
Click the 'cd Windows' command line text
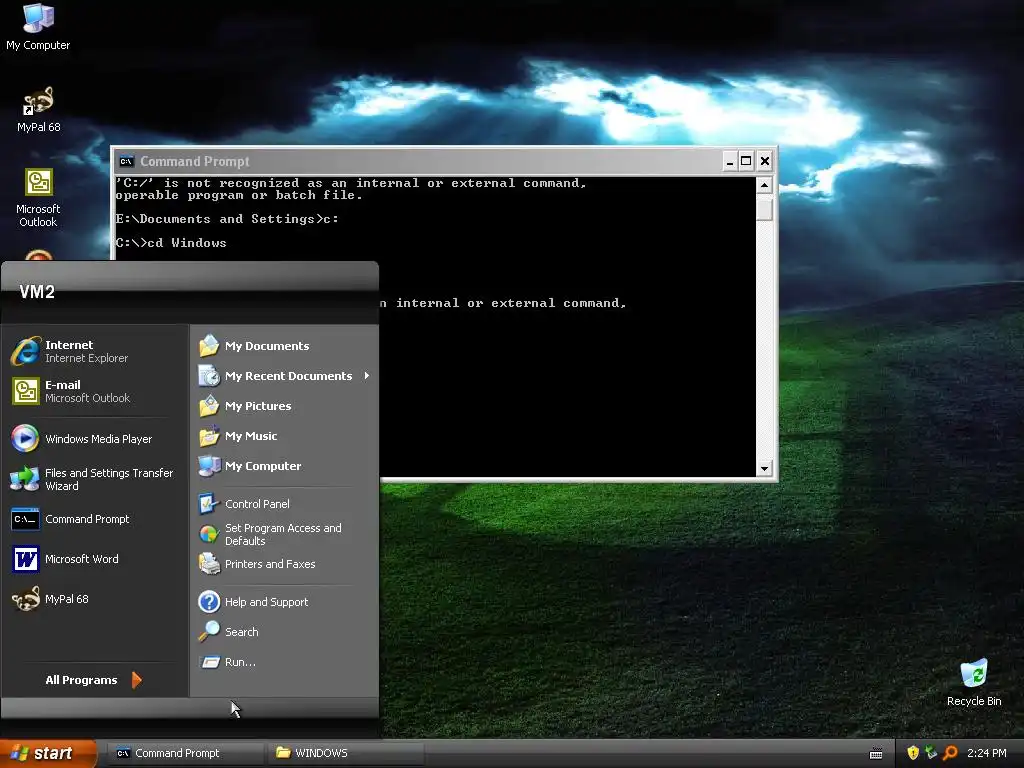[187, 243]
